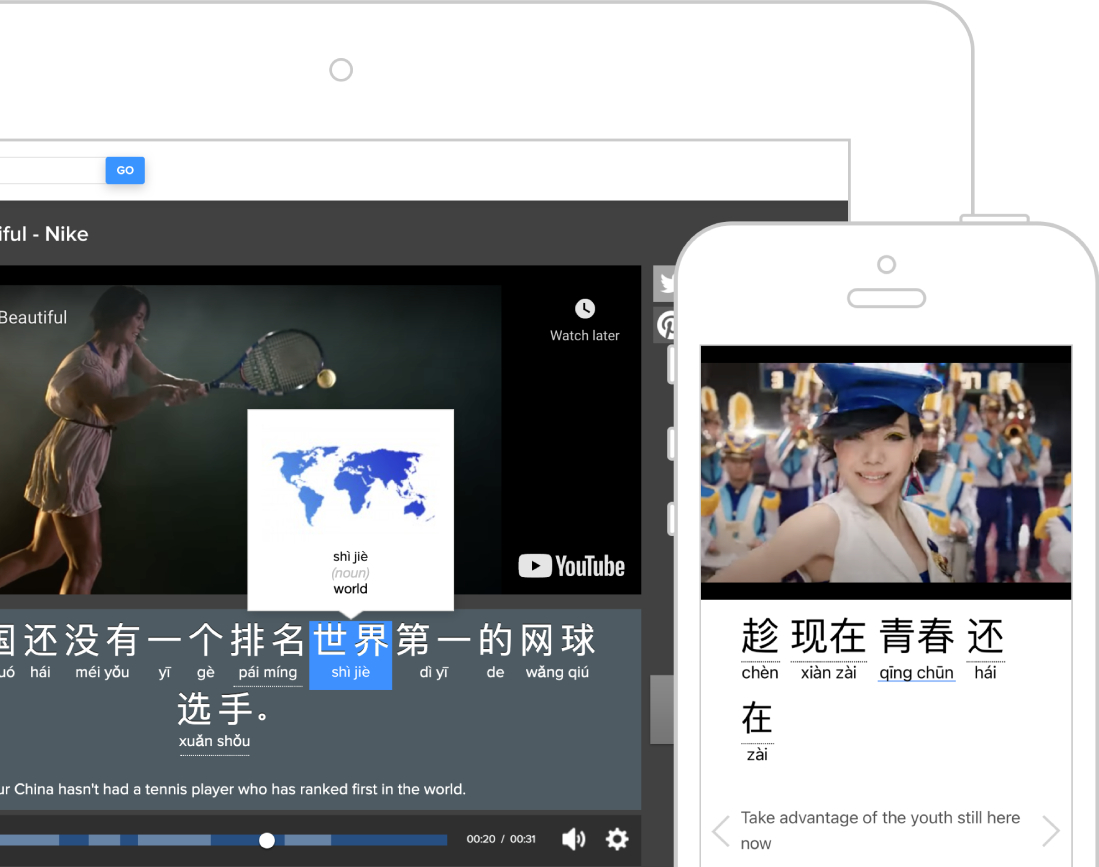Image resolution: width=1099 pixels, height=867 pixels.
Task: Open the player settings gear
Action: (x=617, y=840)
